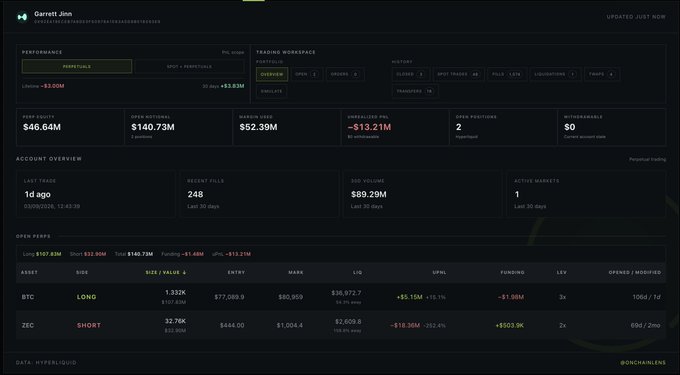Click the Lifetime −$3.00M value

coord(52,86)
